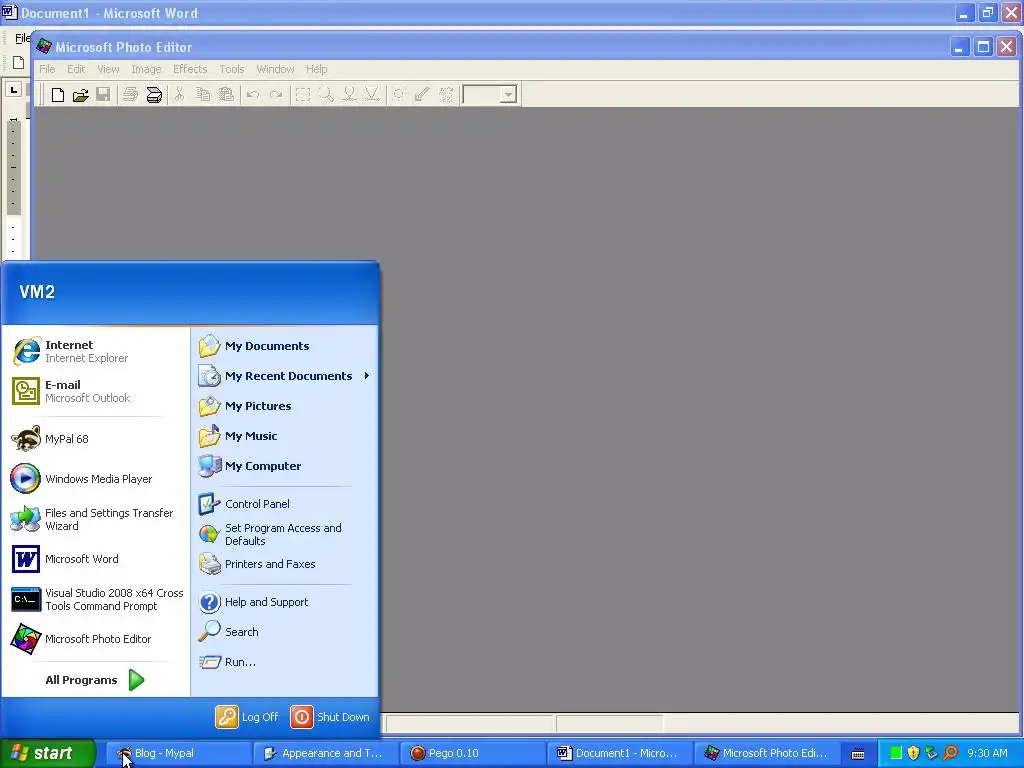
Task: Open My Documents folder
Action: 285,346
